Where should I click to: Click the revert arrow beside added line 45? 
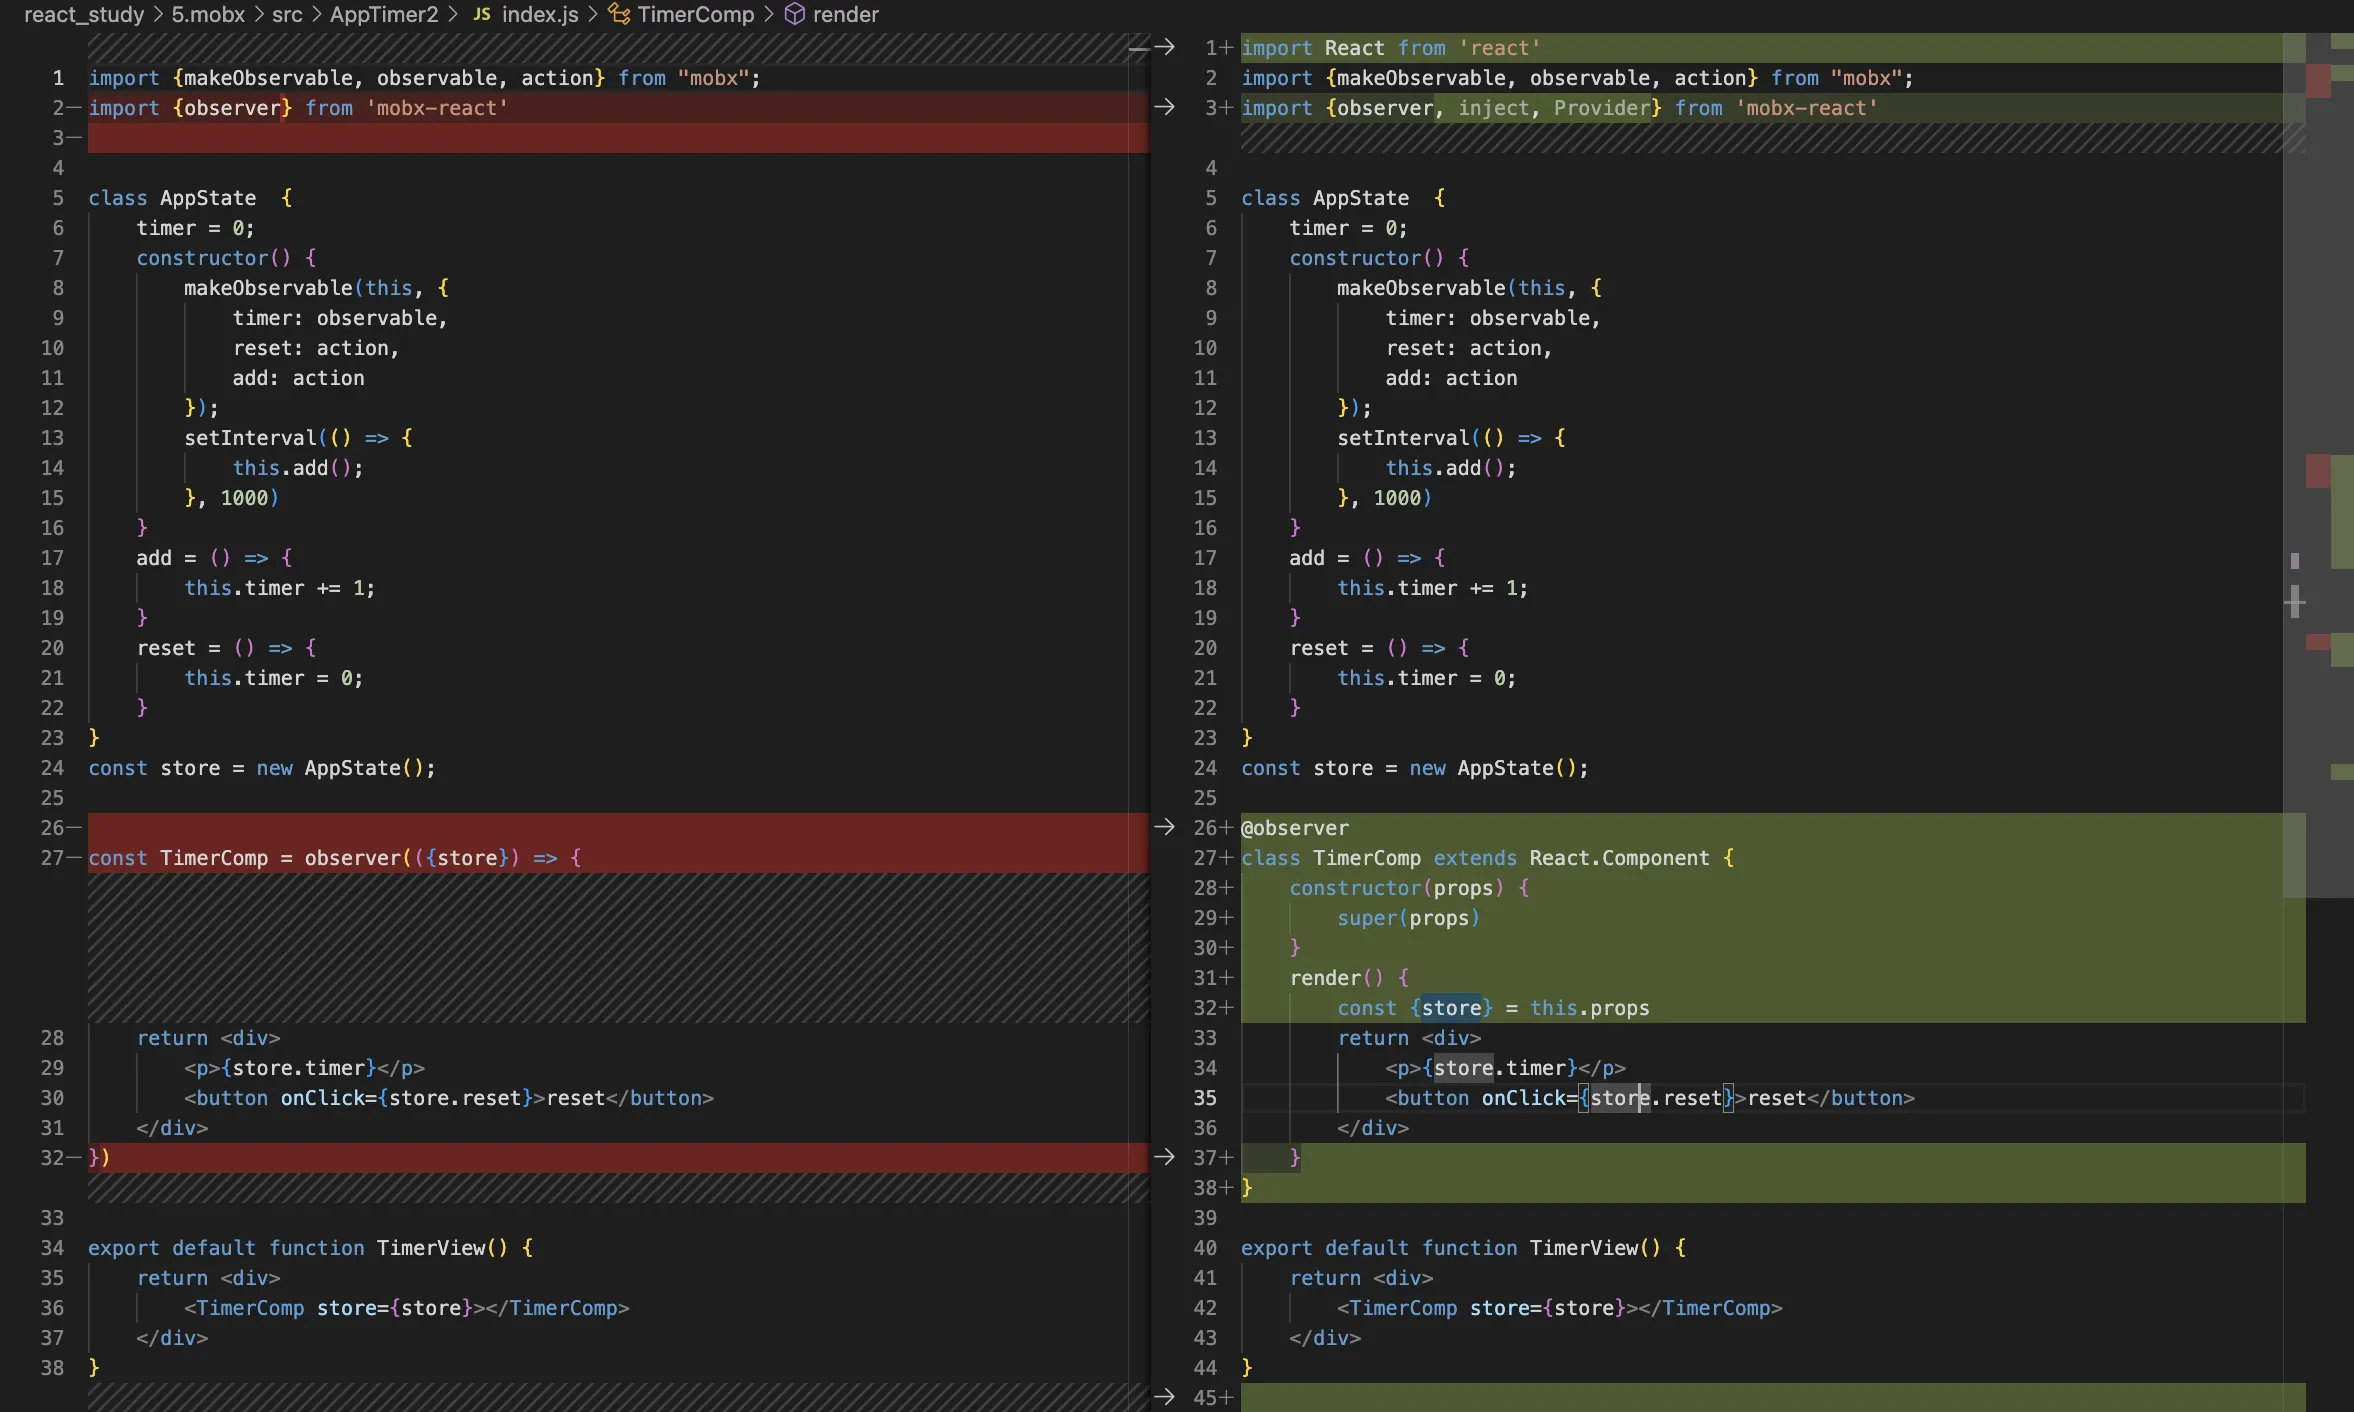[1164, 1397]
